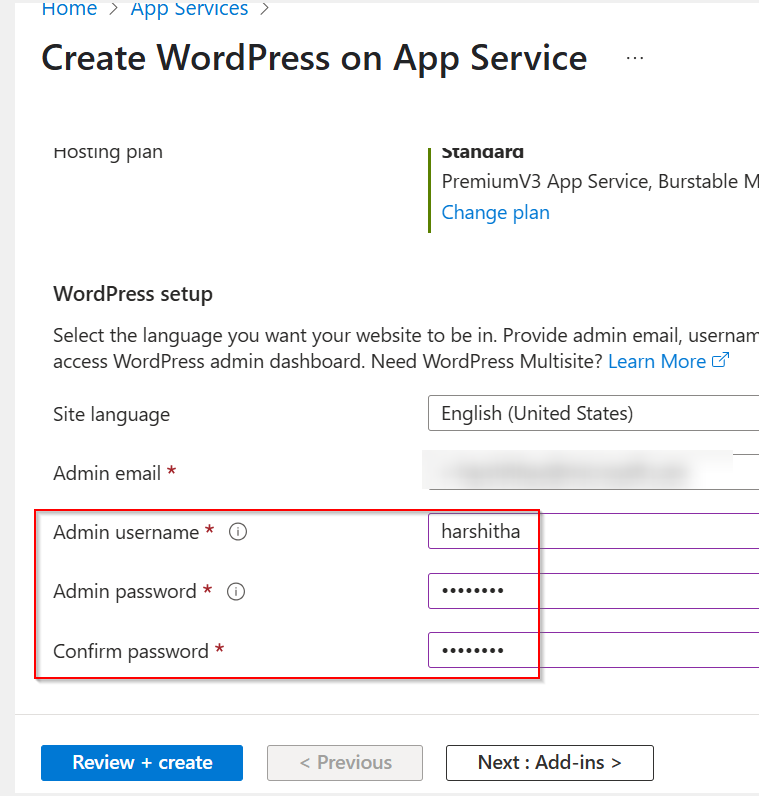Open the Home breadcrumb link

pos(69,9)
